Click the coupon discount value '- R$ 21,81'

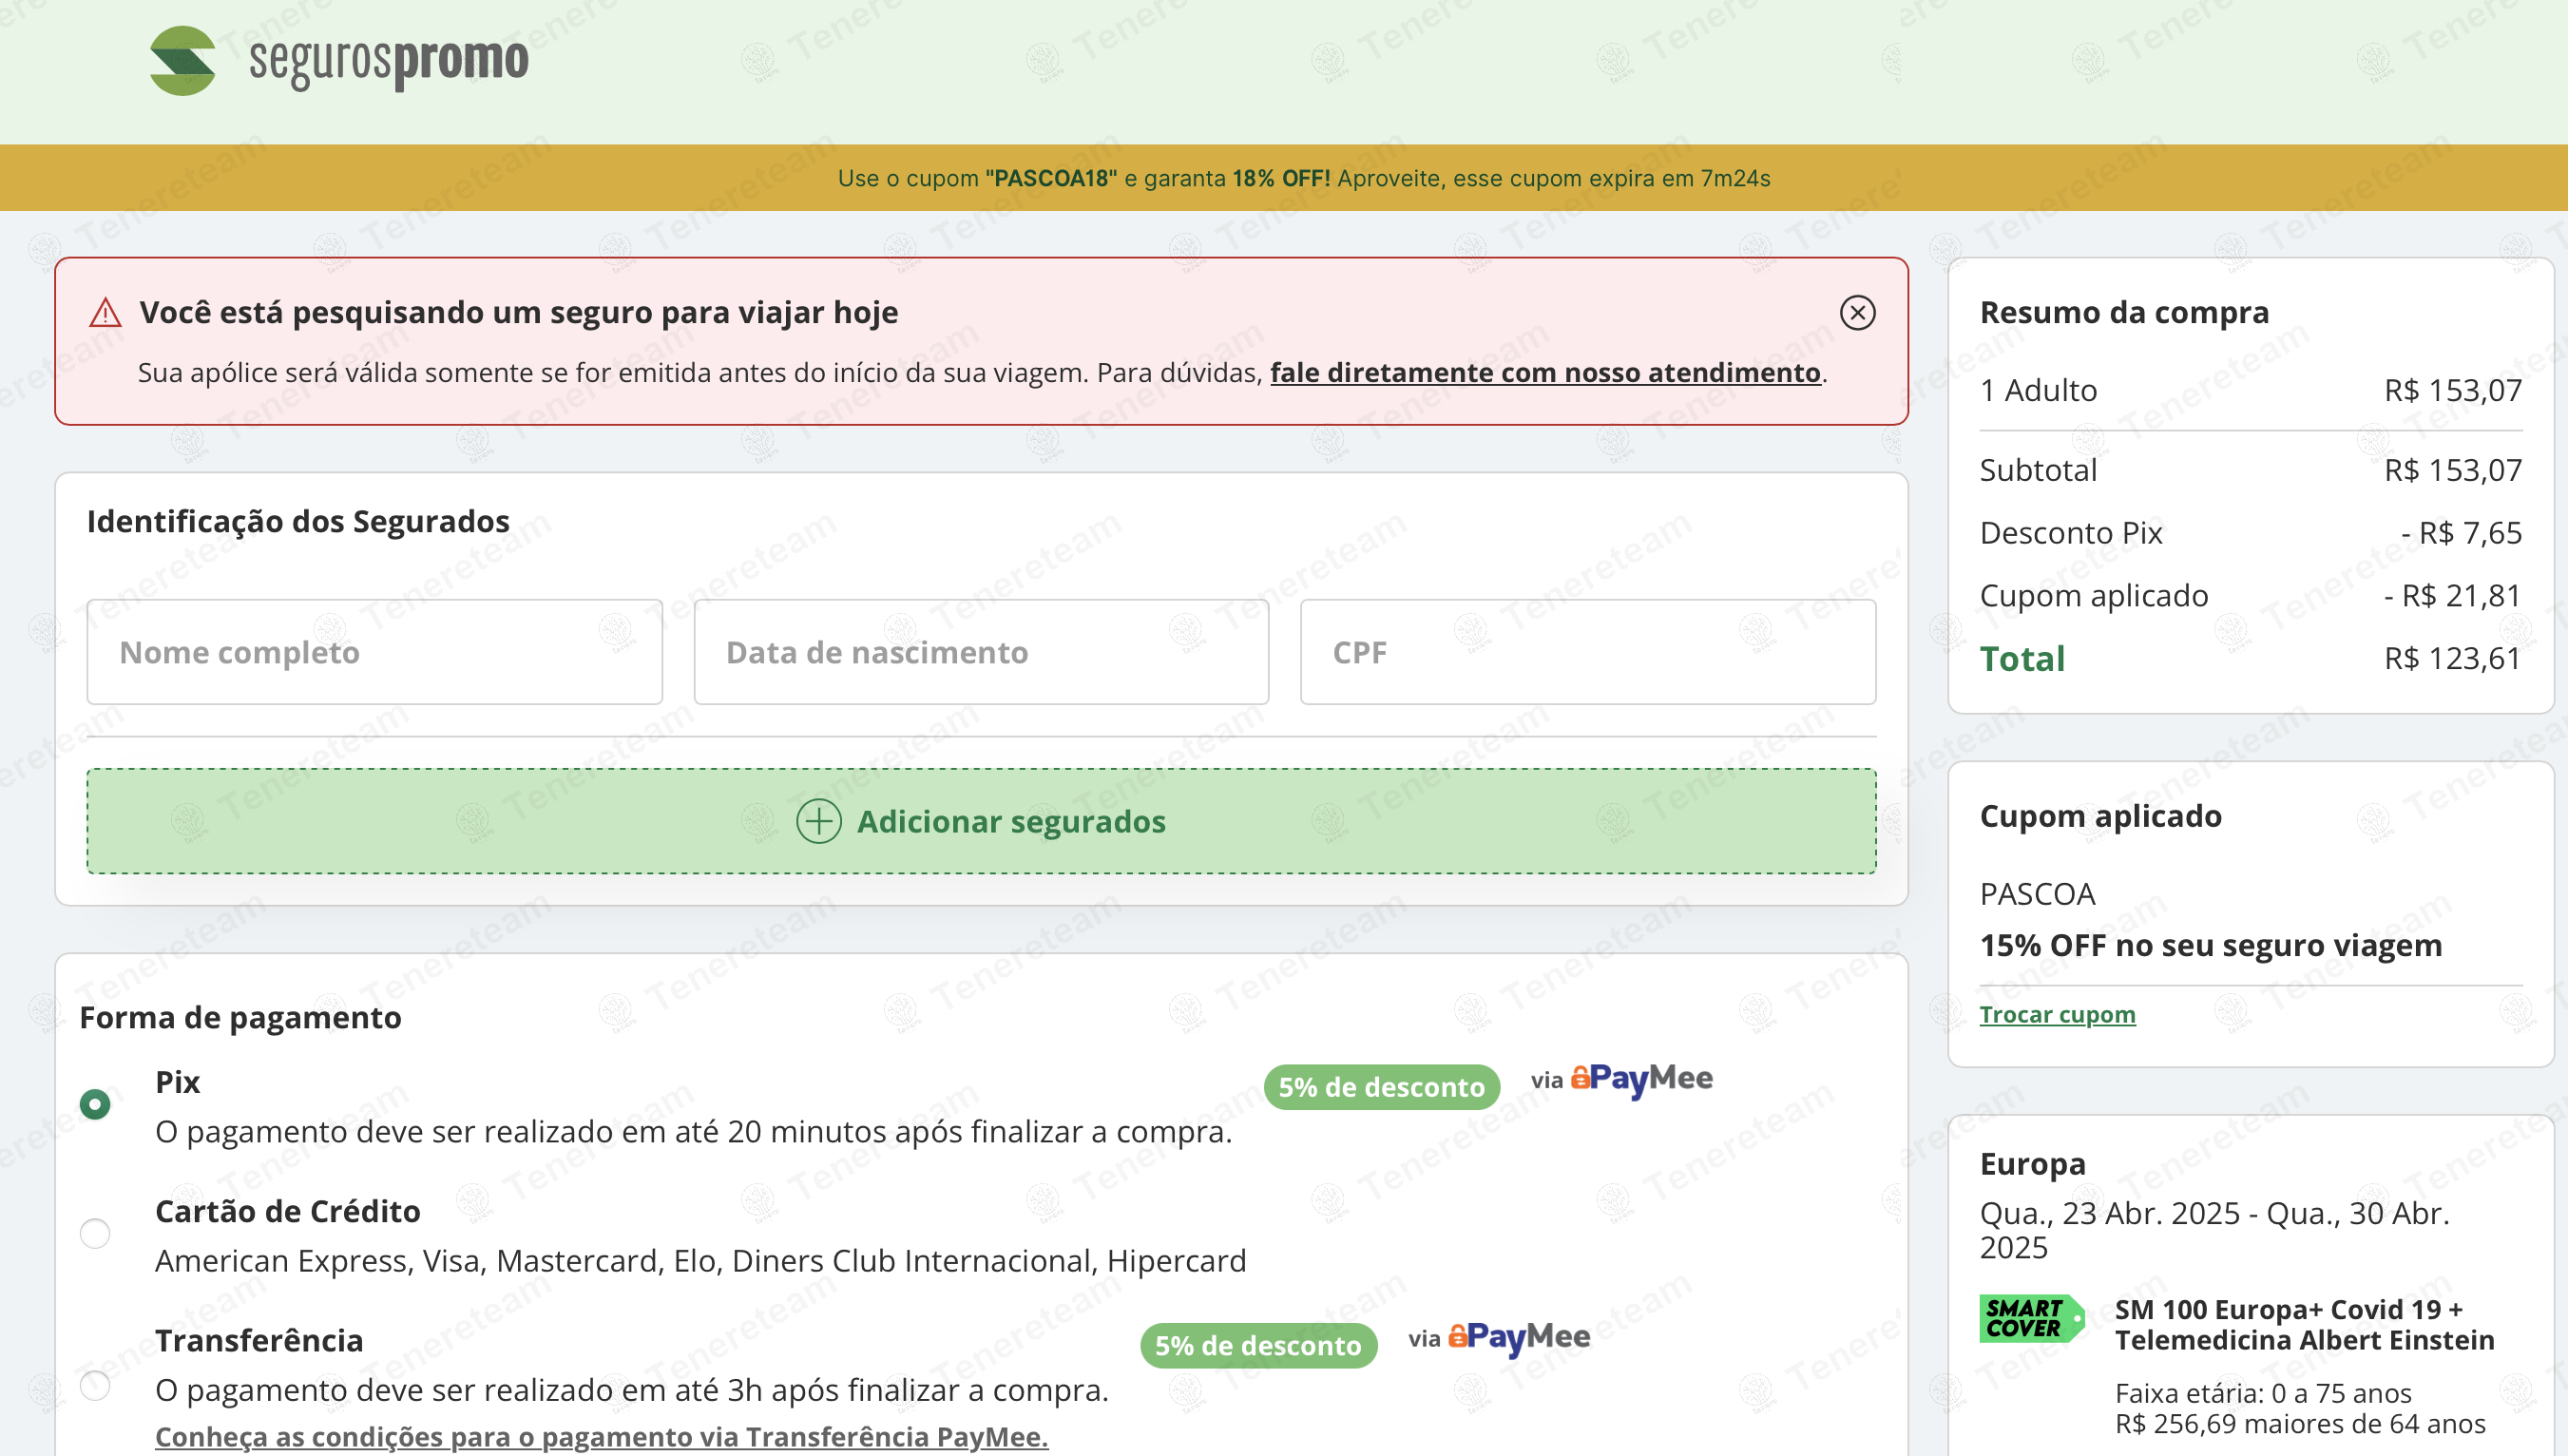(x=2452, y=596)
